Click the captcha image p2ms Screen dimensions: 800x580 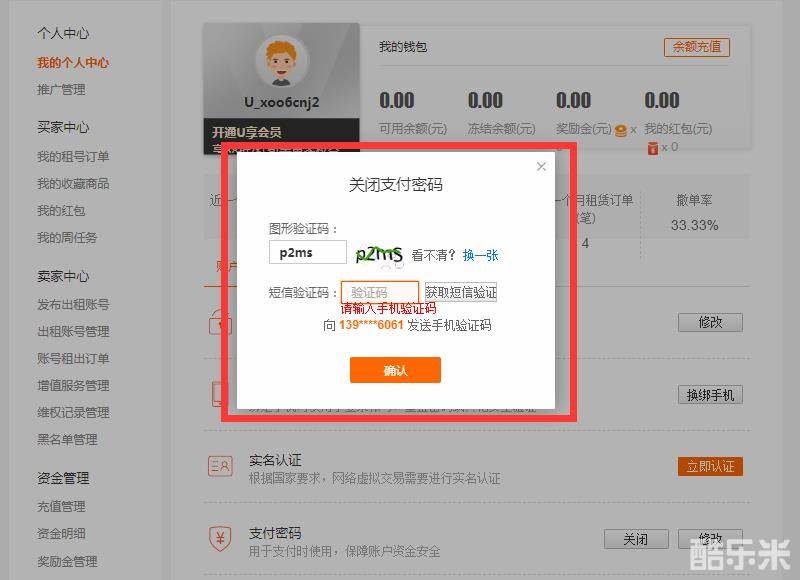379,255
